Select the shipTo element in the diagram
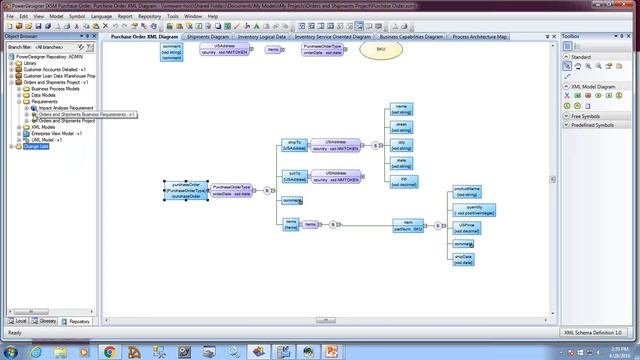640x360 pixels. point(294,145)
